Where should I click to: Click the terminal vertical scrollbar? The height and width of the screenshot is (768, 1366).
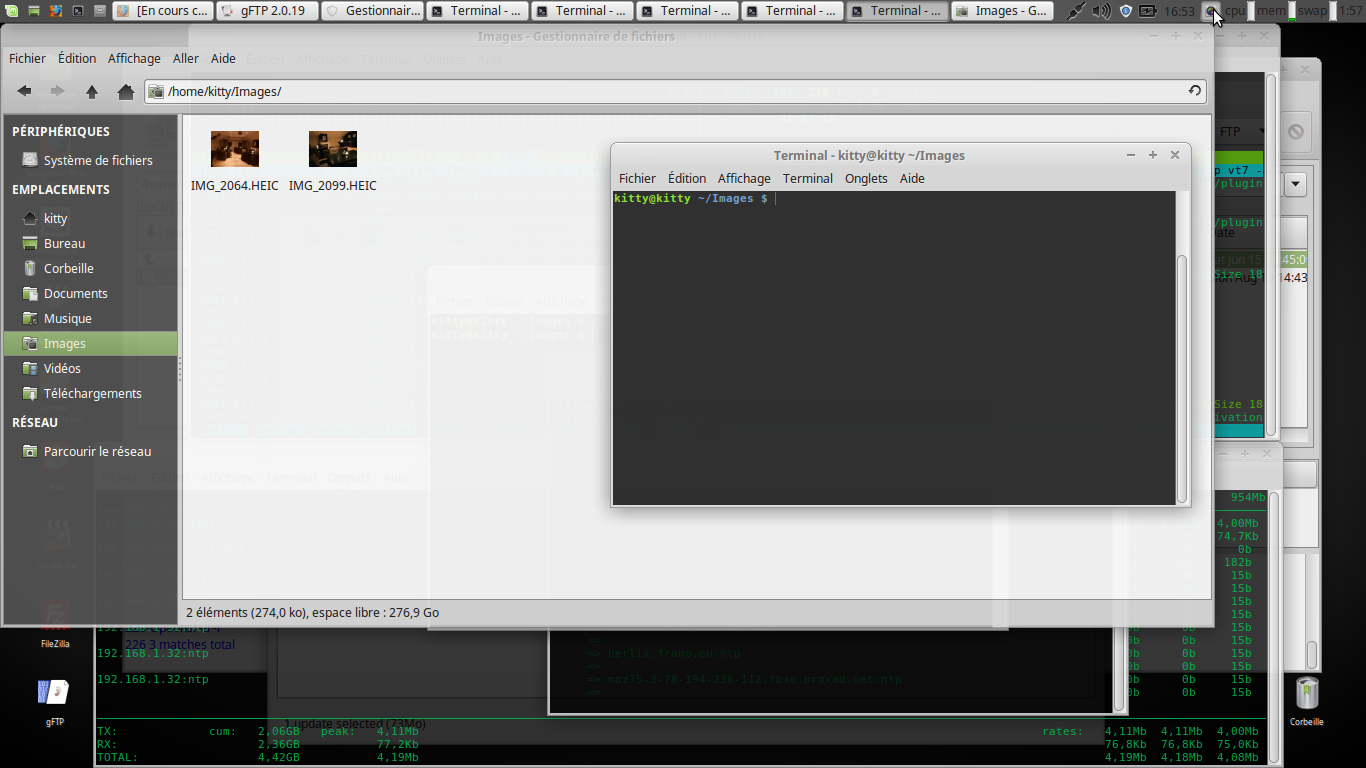[1182, 378]
